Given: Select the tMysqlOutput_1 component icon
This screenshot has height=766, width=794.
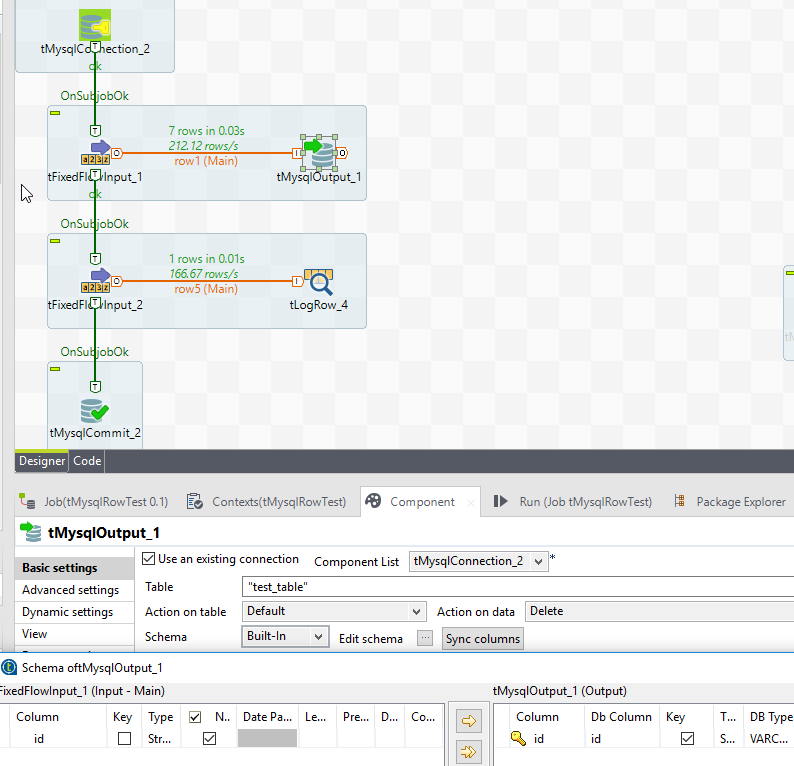Looking at the screenshot, I should click(x=319, y=152).
